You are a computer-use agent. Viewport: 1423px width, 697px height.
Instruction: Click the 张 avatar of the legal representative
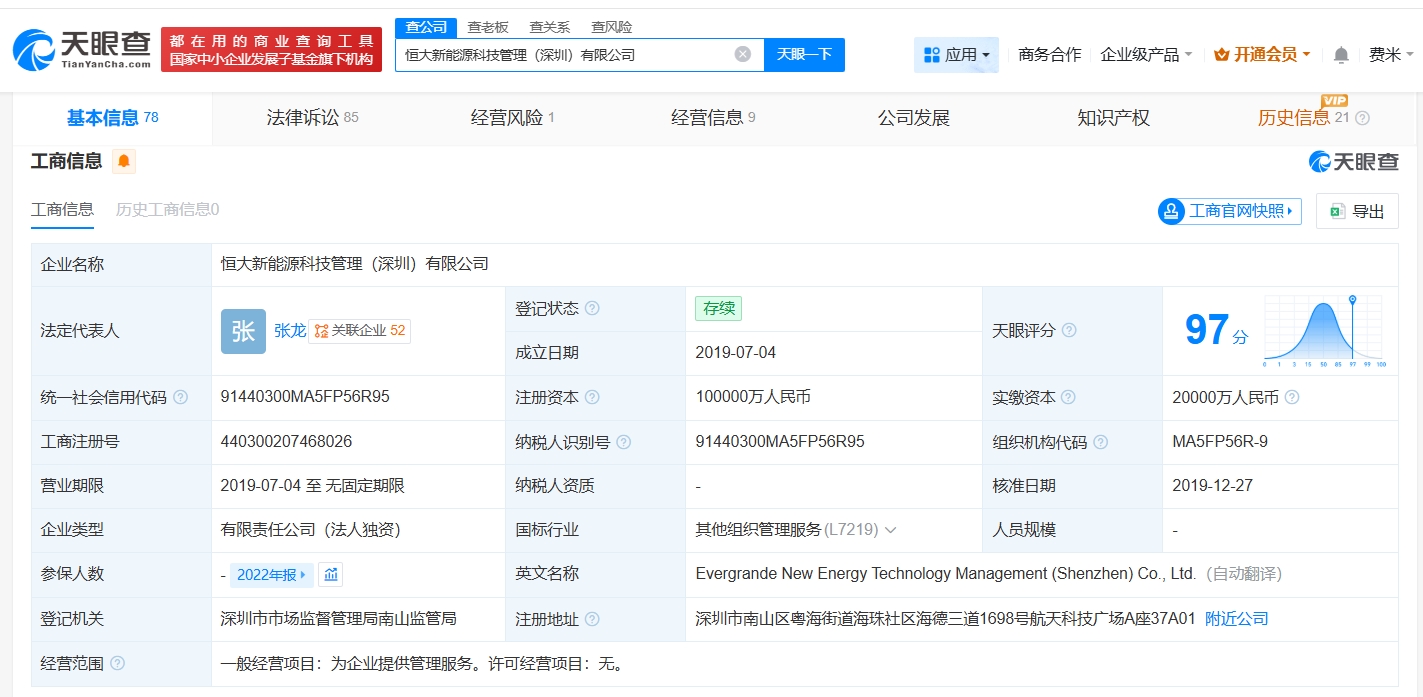(x=243, y=331)
